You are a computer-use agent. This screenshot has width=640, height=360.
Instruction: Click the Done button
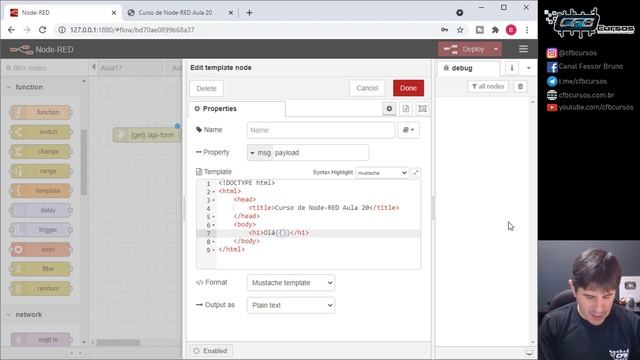coord(408,88)
